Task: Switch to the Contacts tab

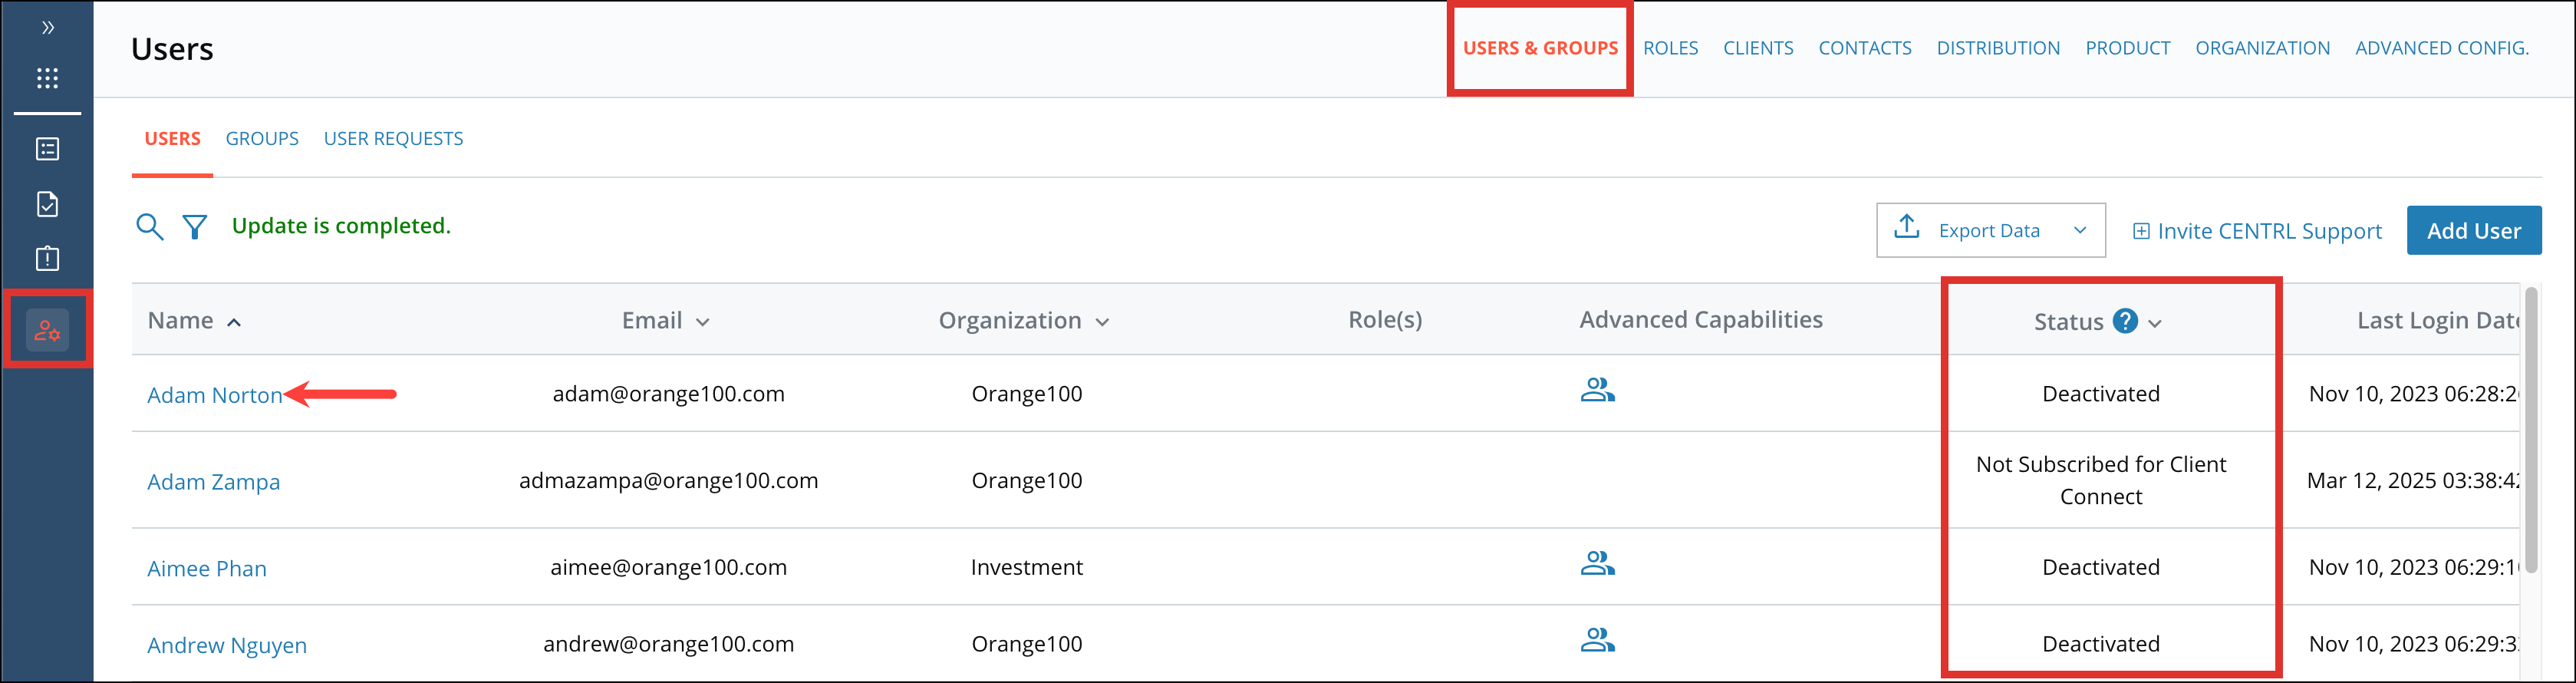Action: point(1864,48)
